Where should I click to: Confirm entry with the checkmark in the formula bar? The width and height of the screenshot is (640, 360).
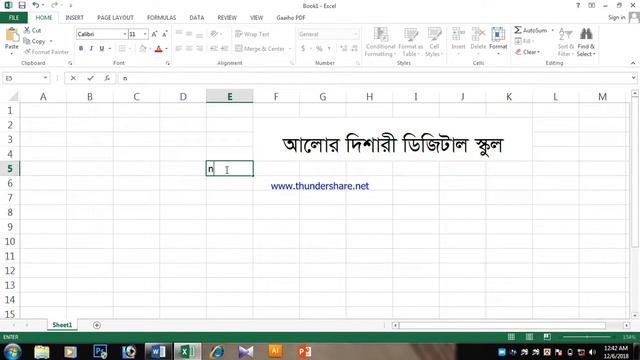tap(90, 78)
